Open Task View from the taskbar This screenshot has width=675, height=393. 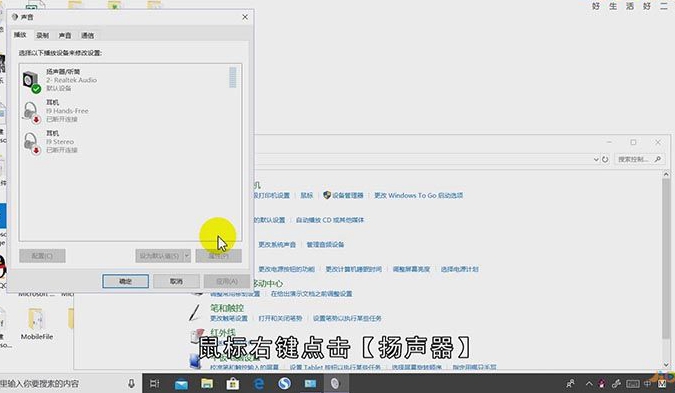(155, 384)
